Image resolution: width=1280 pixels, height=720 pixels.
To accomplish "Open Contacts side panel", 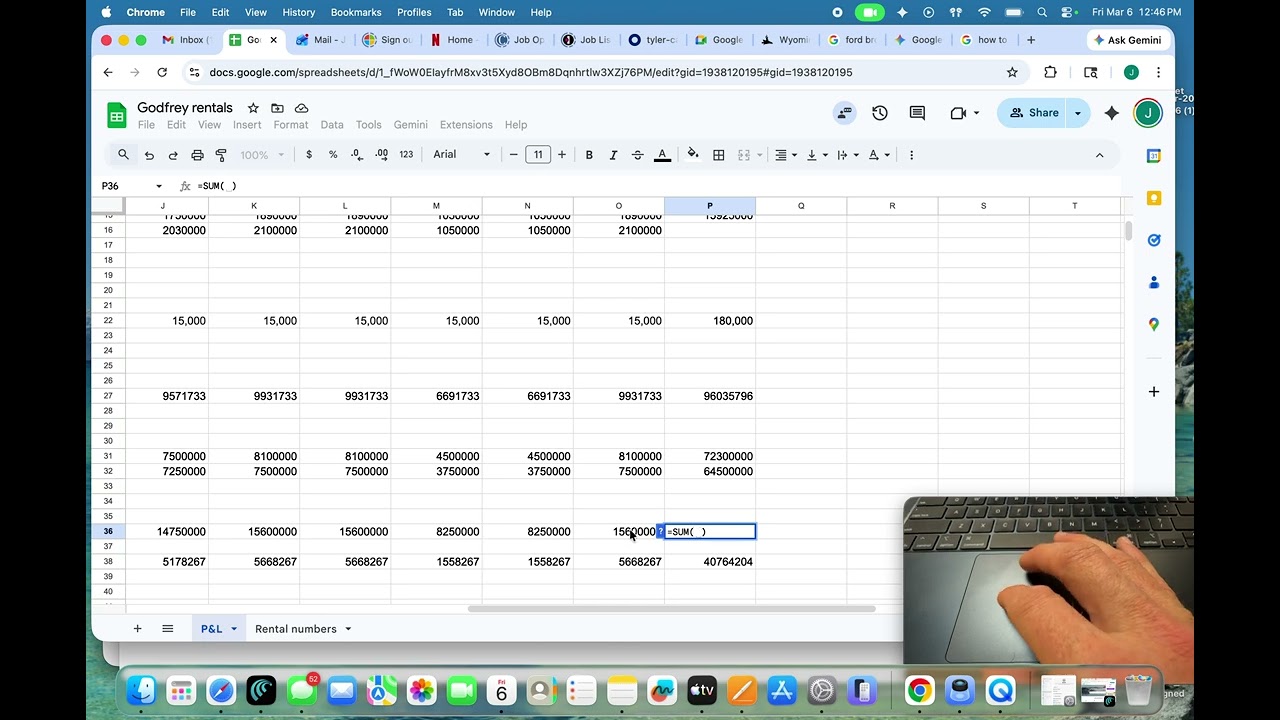I will pos(1154,282).
